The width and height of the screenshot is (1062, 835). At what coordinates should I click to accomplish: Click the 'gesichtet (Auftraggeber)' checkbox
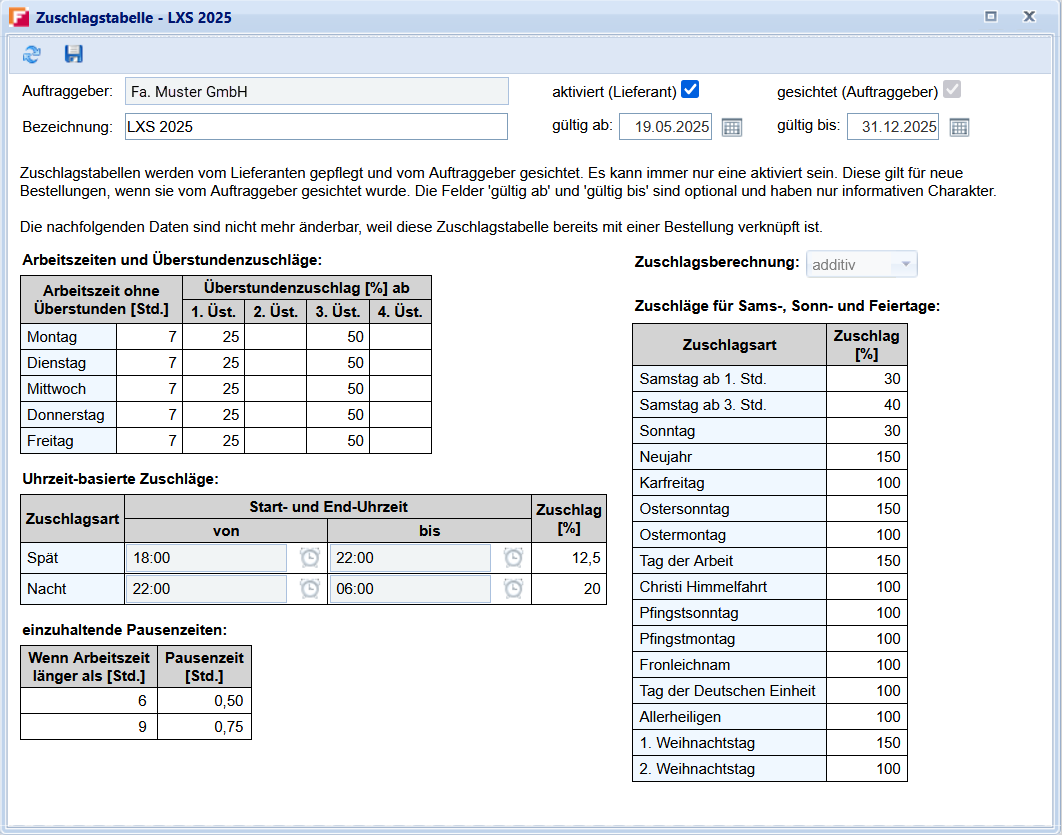(x=952, y=90)
